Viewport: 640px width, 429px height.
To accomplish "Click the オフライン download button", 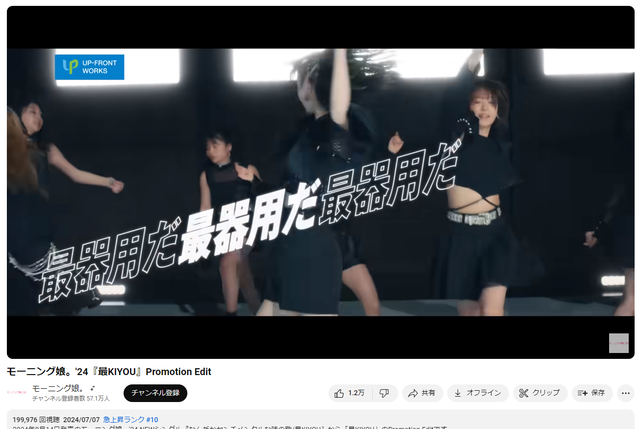I will (478, 393).
